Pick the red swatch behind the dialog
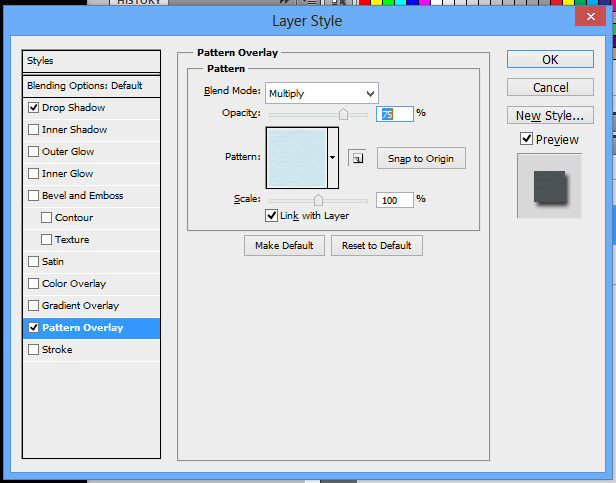 click(365, 2)
